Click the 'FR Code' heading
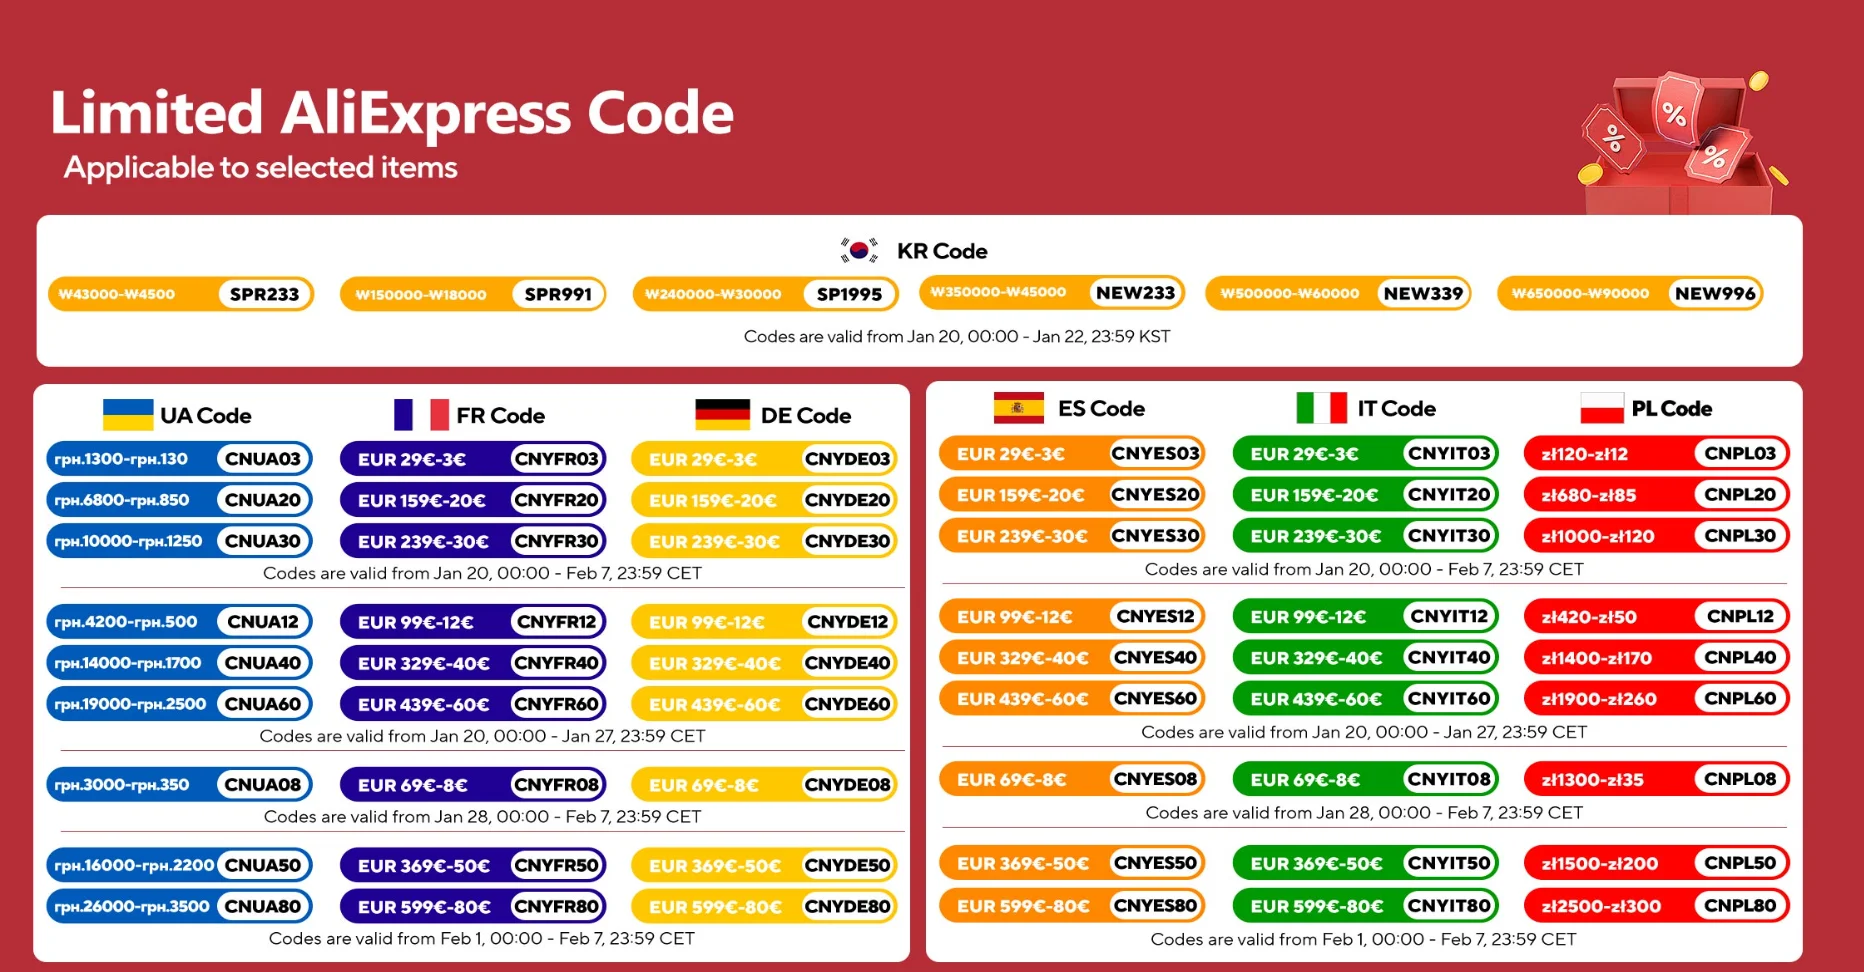This screenshot has width=1864, height=972. coord(501,415)
